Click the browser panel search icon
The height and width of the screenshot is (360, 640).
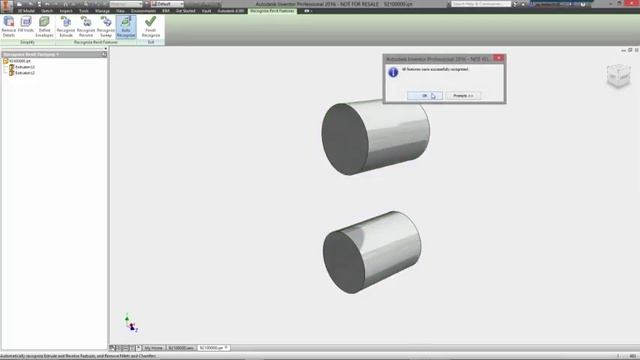tap(104, 54)
